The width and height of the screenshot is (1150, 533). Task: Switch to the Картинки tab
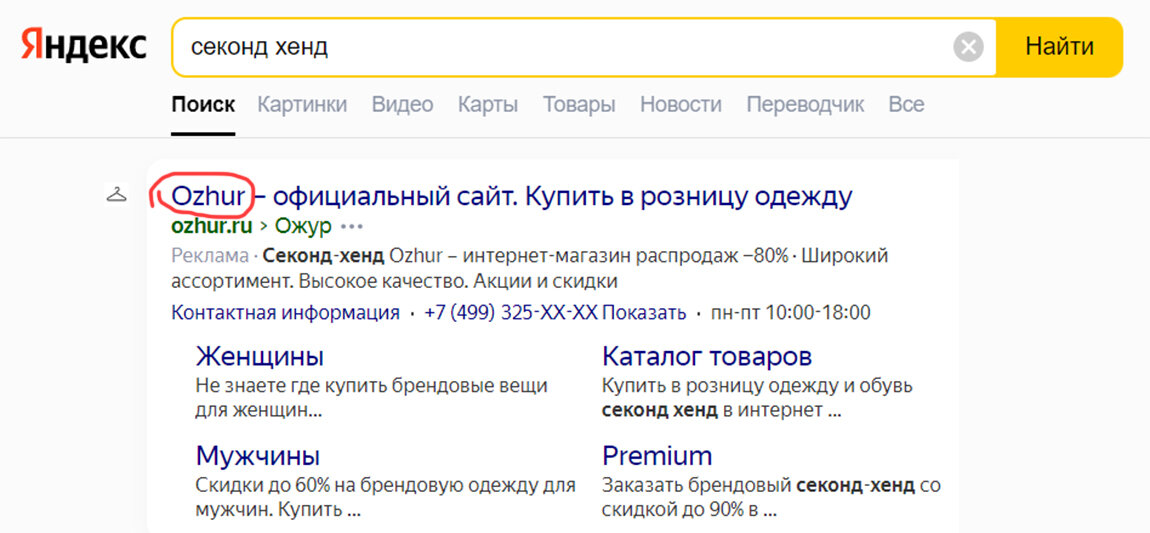(x=302, y=105)
